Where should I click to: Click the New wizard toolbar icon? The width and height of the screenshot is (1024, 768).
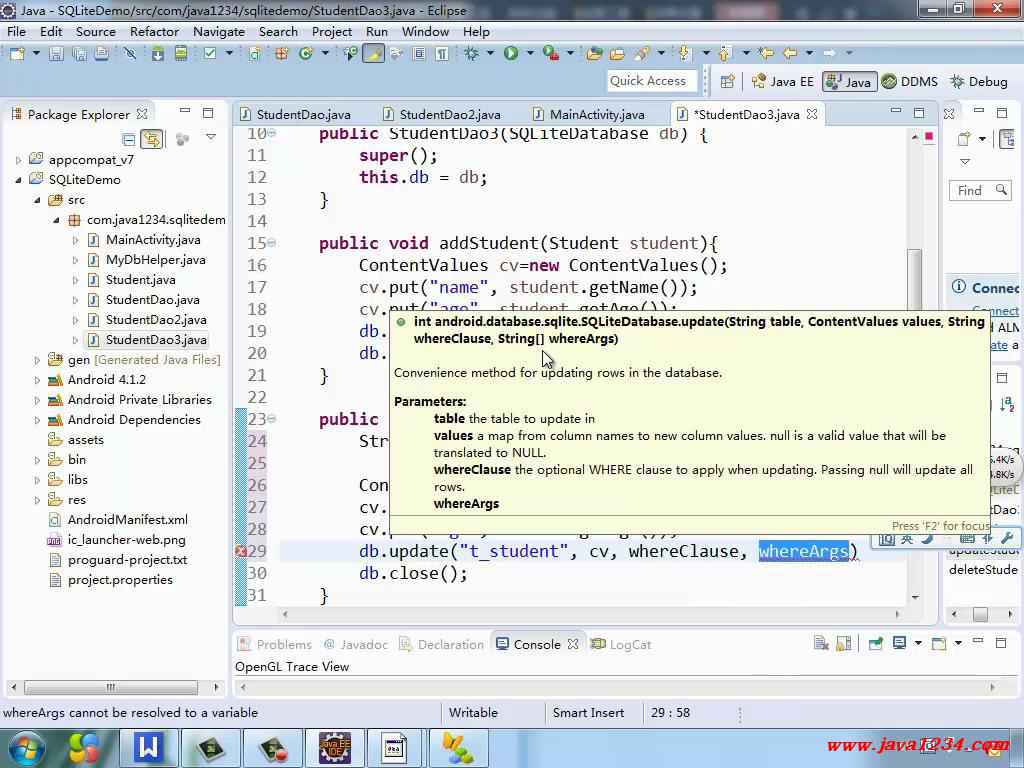coord(18,54)
